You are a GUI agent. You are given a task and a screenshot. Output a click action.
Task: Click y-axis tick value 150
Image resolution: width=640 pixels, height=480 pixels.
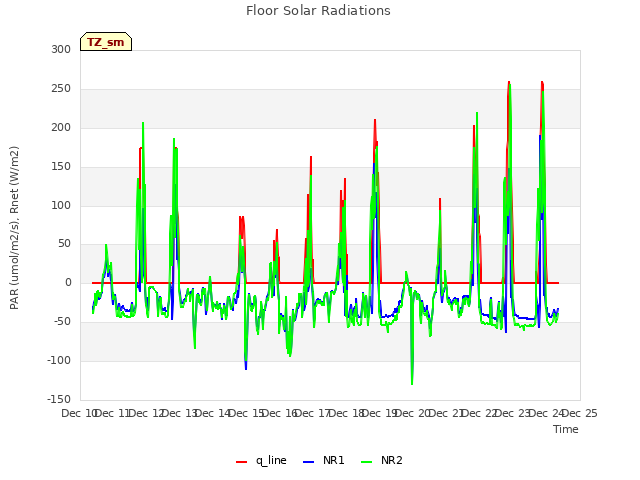pos(61,166)
